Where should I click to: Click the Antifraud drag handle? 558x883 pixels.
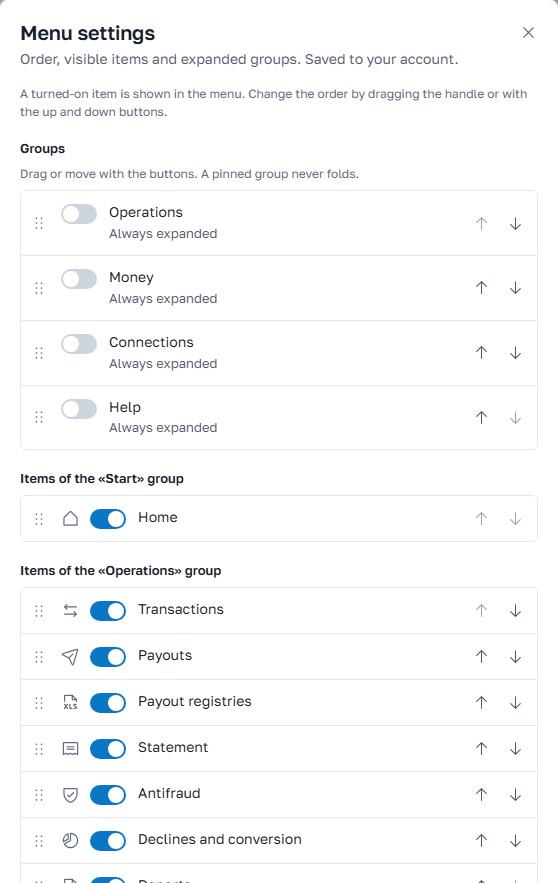click(39, 795)
